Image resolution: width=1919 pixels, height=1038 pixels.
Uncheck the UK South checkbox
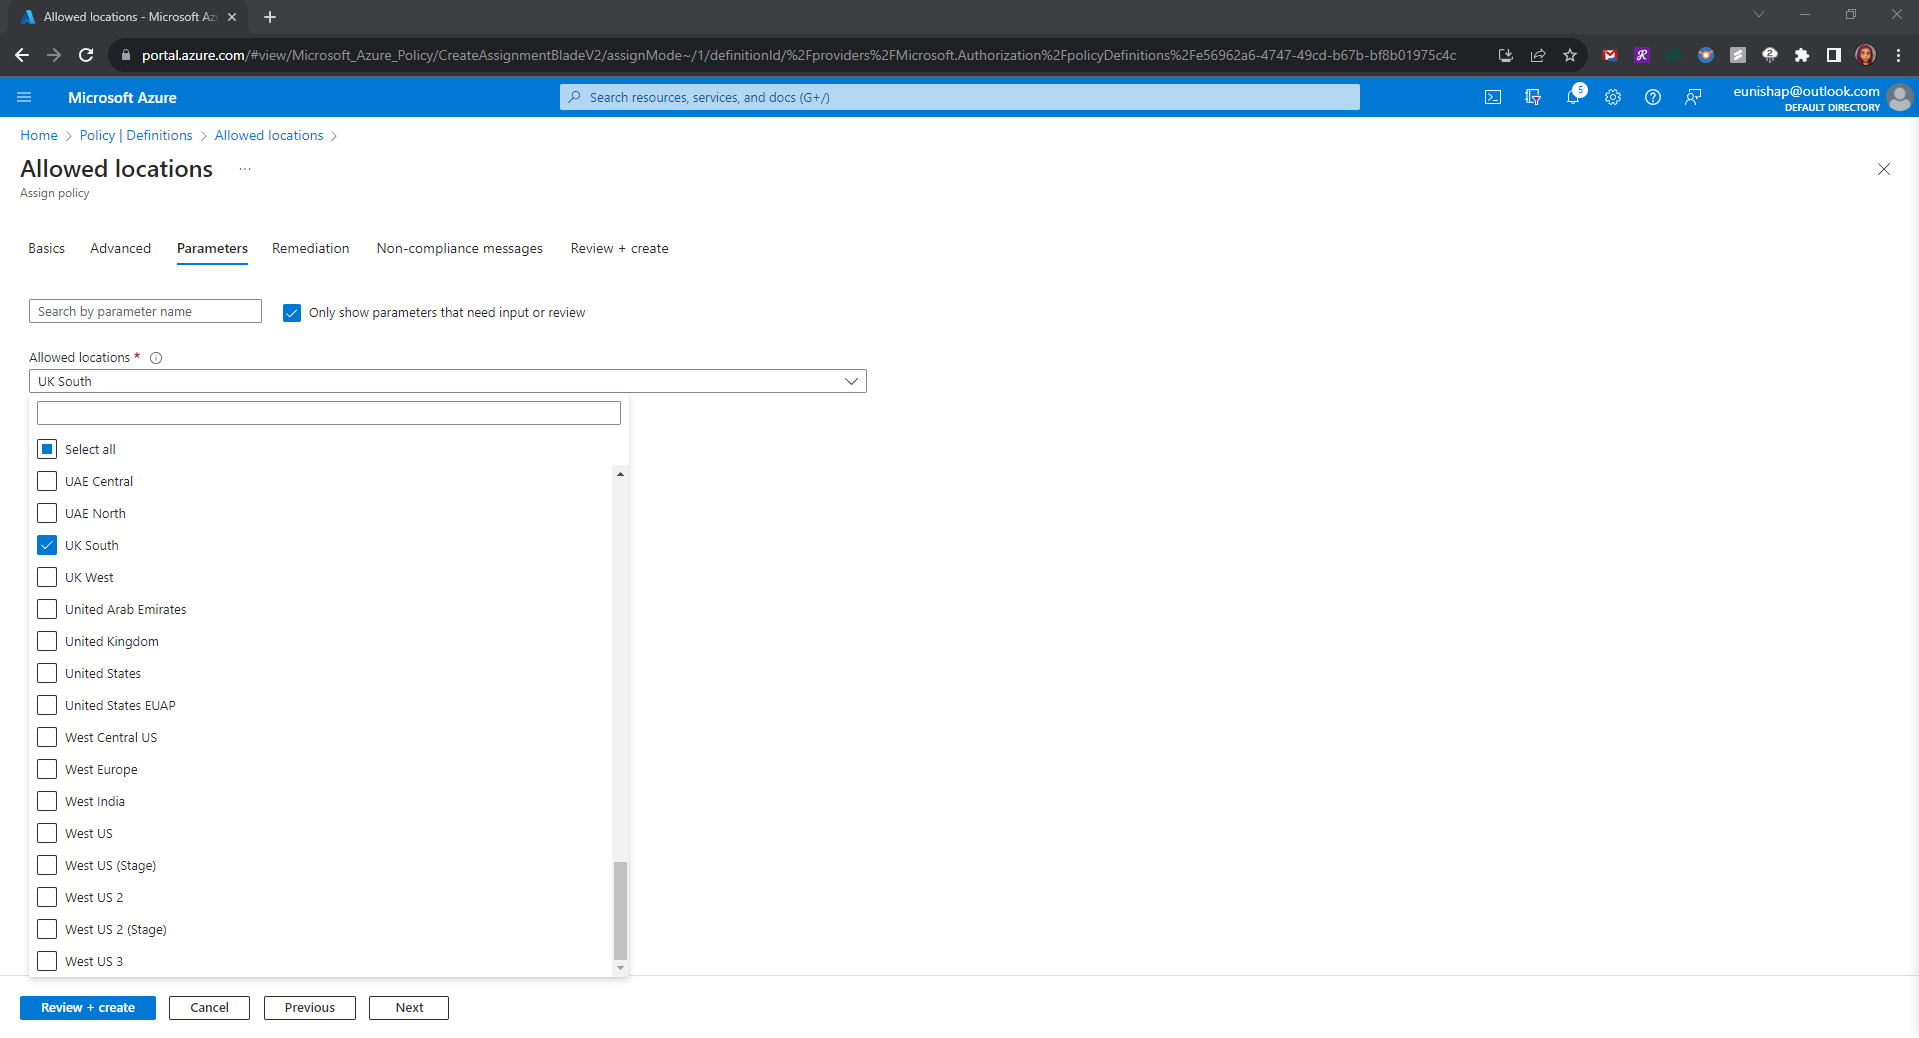point(47,545)
